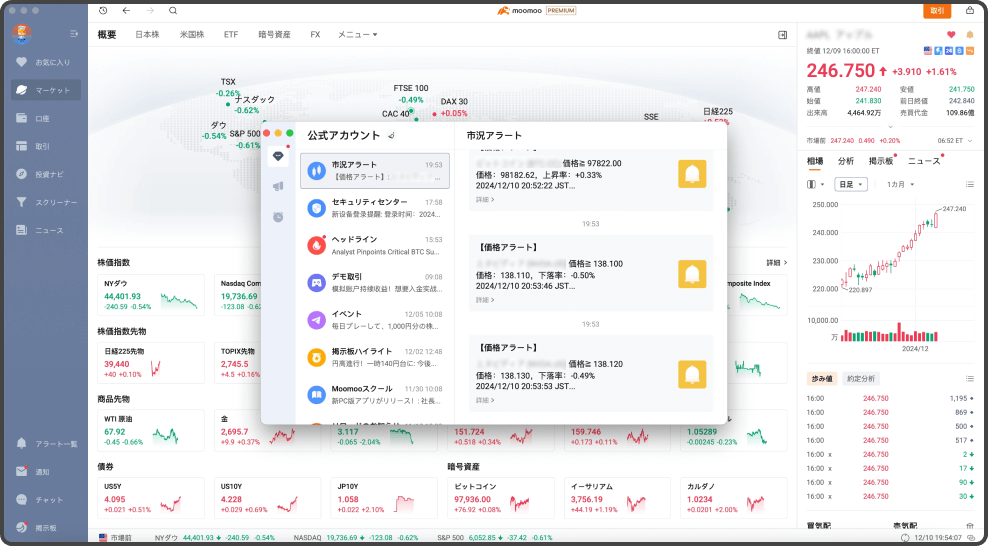Open the 日足 interval dropdown

pyautogui.click(x=851, y=185)
